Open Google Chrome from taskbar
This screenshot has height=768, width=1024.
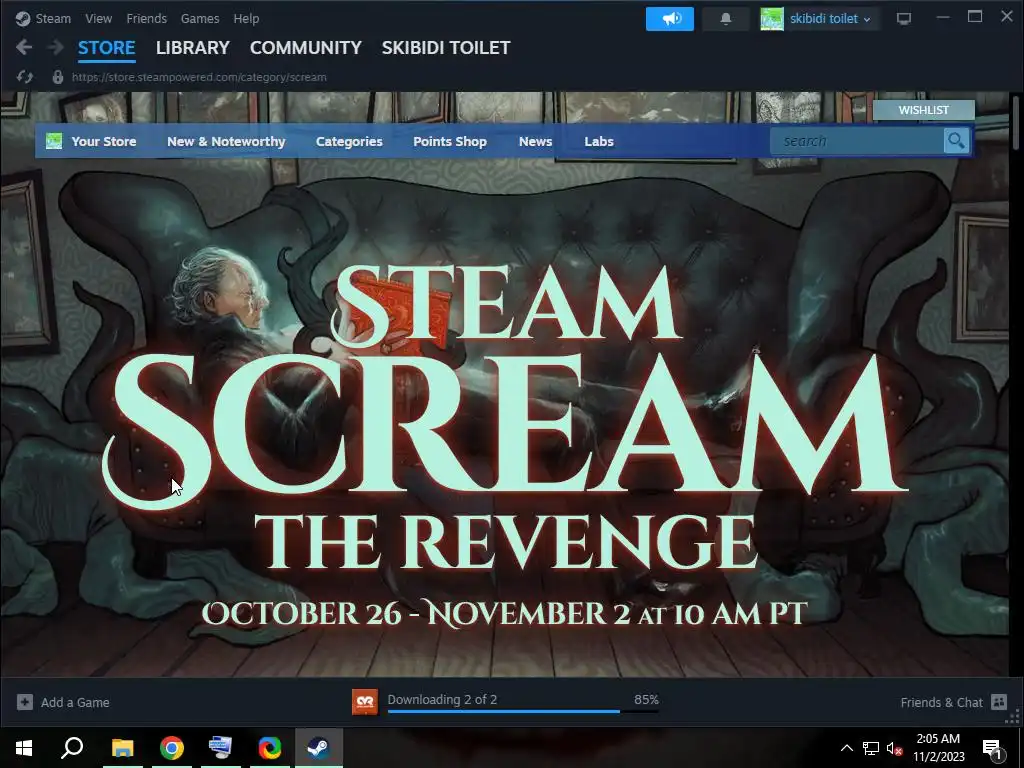click(172, 748)
